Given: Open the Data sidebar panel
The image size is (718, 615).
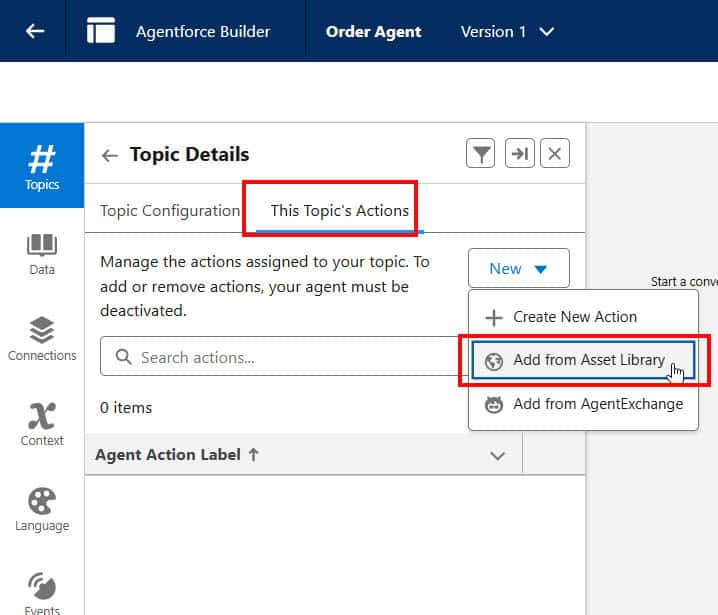Looking at the screenshot, I should (42, 254).
